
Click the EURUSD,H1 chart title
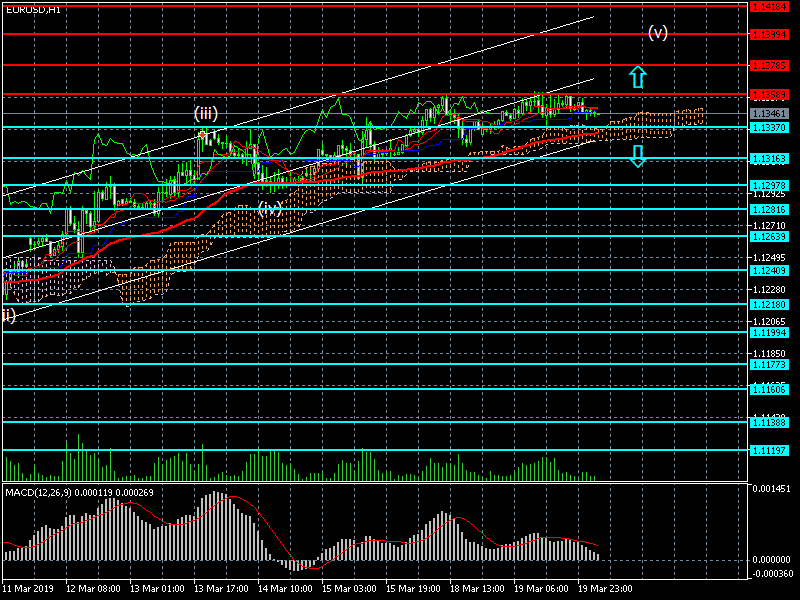33,9
